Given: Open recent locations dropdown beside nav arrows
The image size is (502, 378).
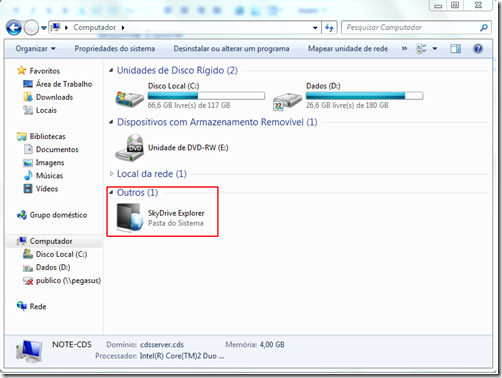Looking at the screenshot, I should [x=44, y=28].
